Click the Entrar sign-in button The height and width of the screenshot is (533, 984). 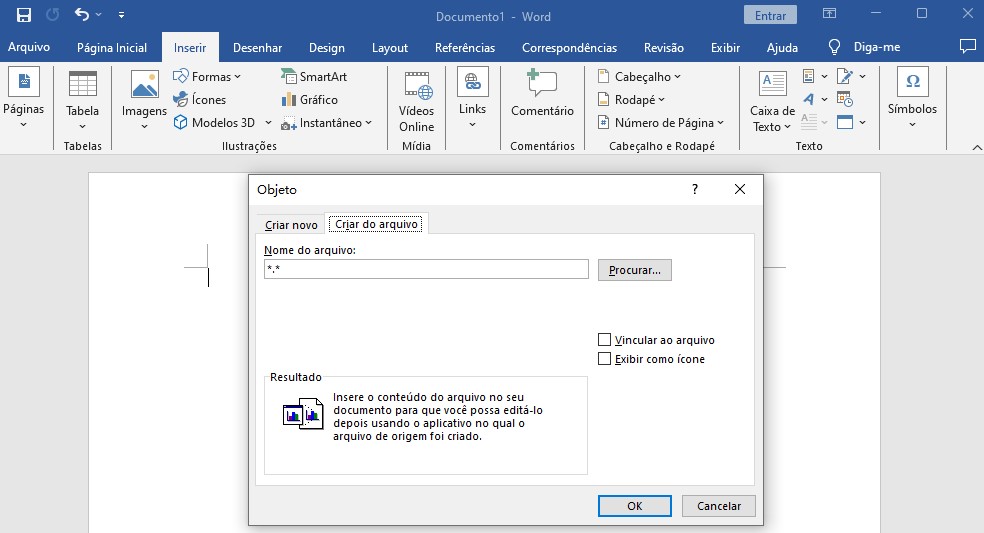[770, 15]
